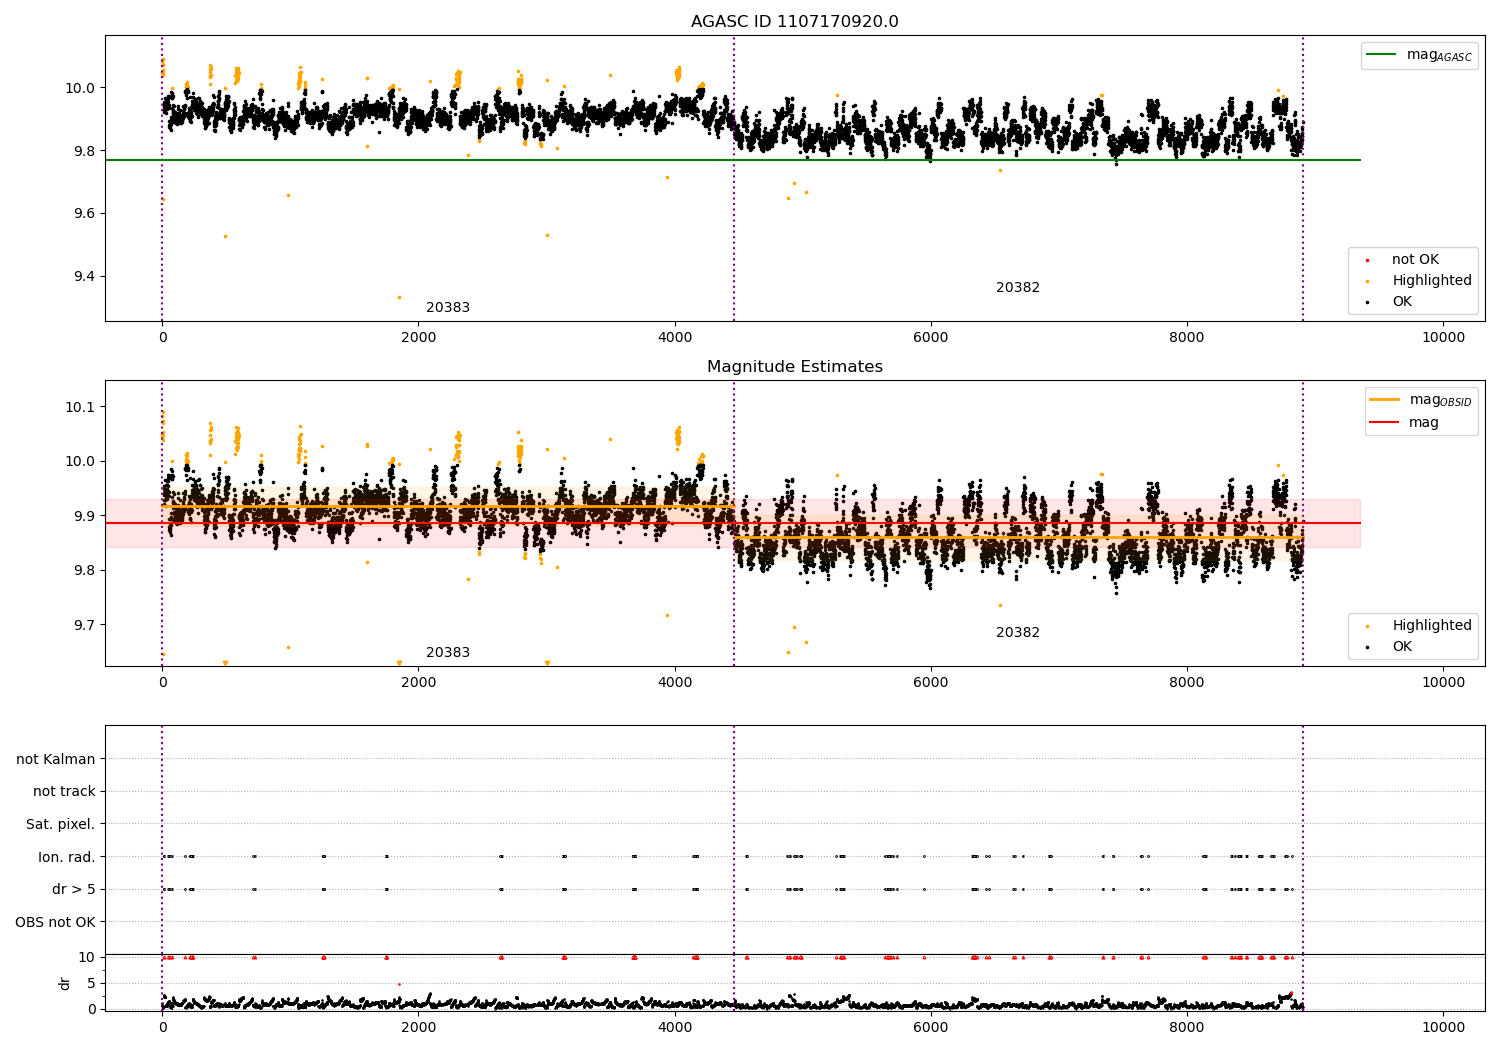Click y-tick 10 on the dr axis
1500x1050 pixels.
pyautogui.click(x=87, y=957)
